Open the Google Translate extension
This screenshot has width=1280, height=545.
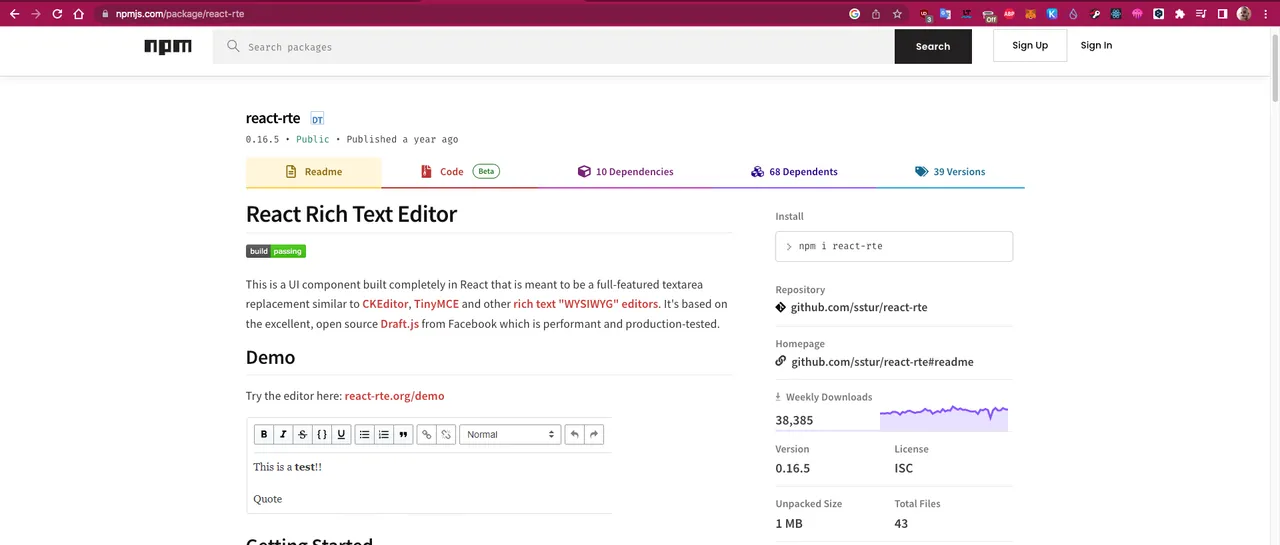[x=945, y=14]
